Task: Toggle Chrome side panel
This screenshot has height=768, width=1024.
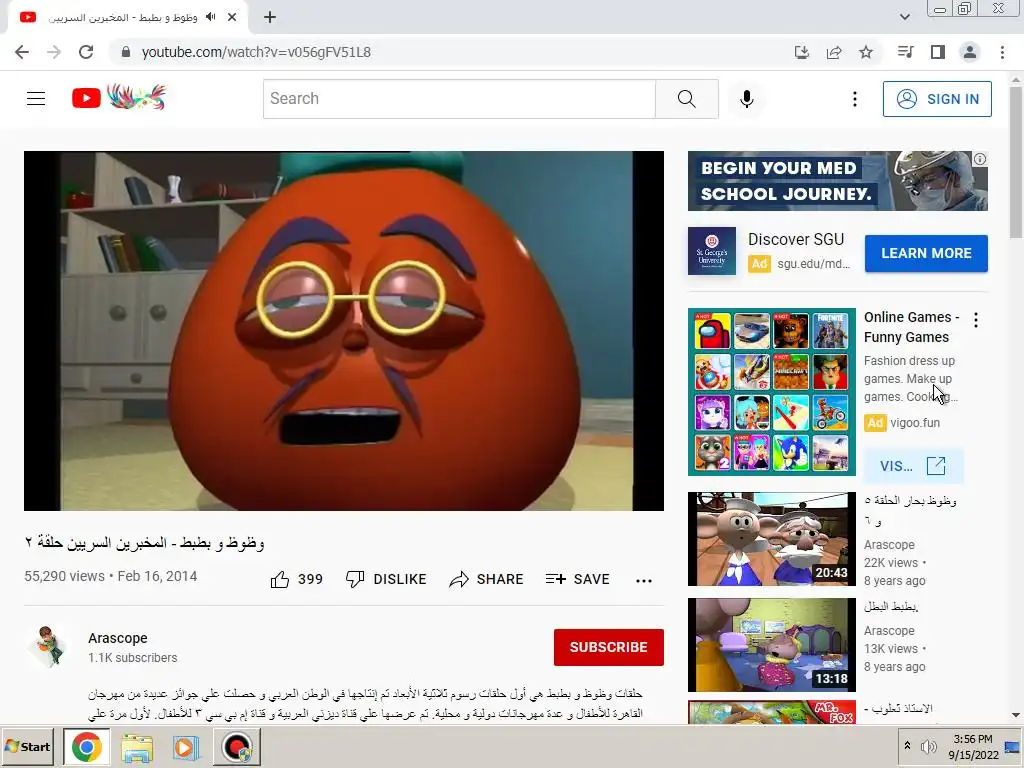Action: coord(938,52)
